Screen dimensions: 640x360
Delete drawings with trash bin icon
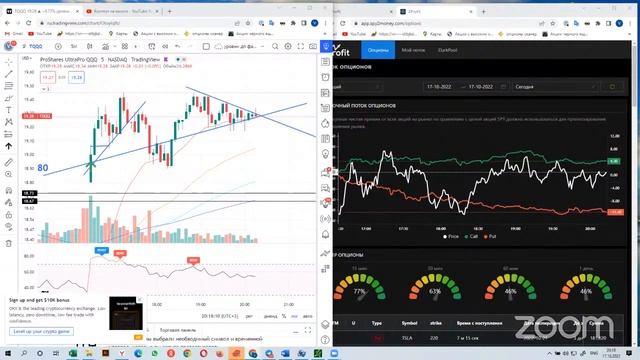9,243
